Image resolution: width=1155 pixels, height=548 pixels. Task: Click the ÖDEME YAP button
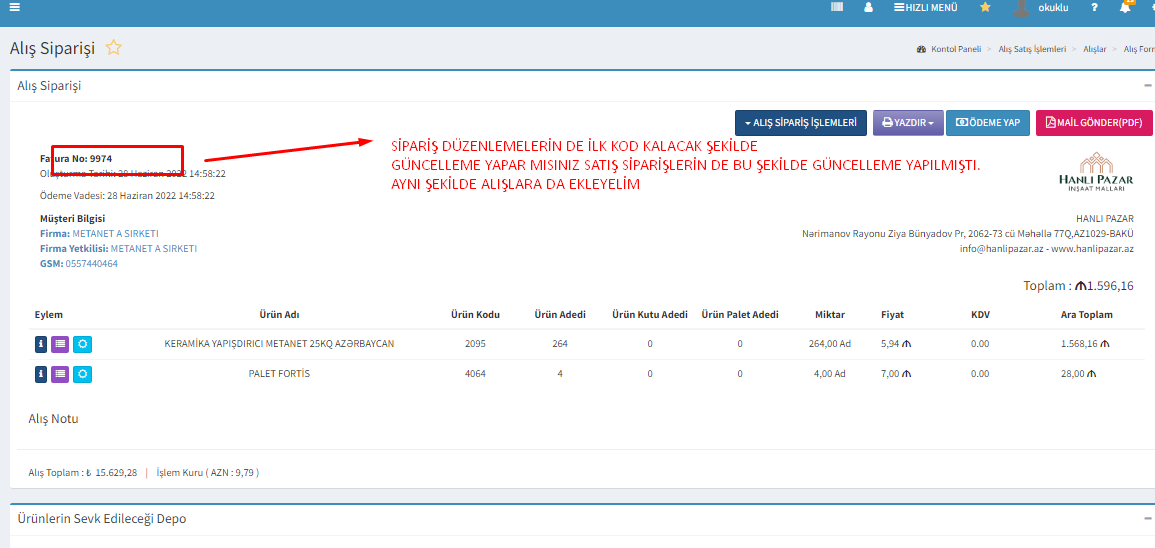988,123
